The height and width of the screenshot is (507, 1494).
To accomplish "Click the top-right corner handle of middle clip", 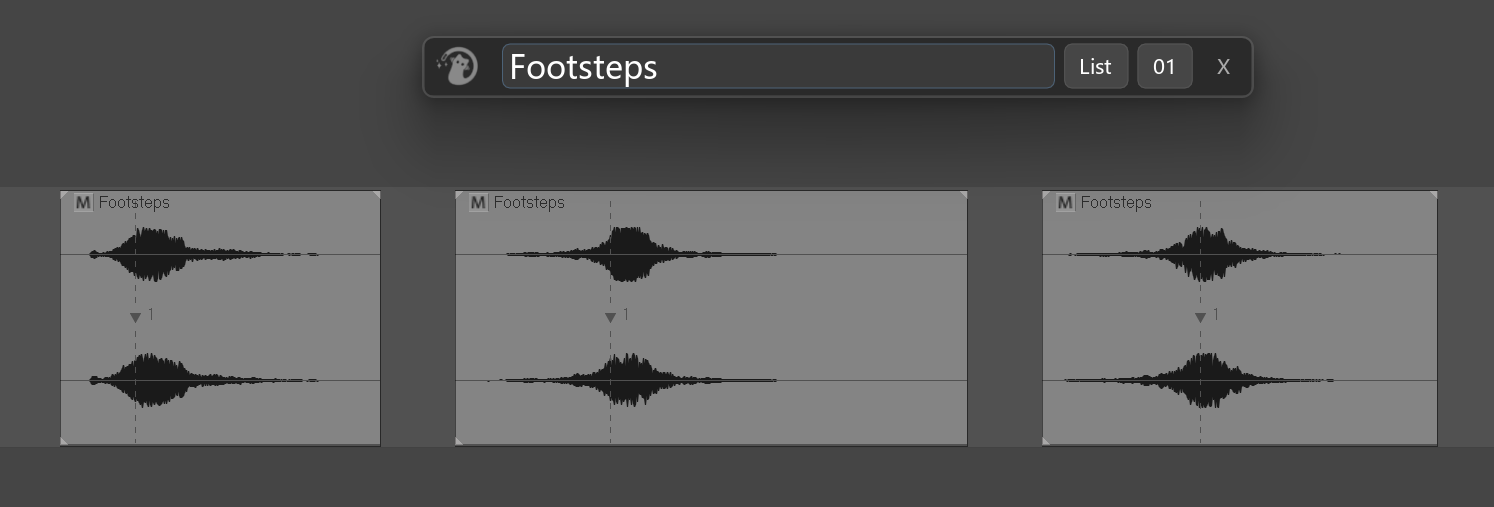I will coord(963,195).
